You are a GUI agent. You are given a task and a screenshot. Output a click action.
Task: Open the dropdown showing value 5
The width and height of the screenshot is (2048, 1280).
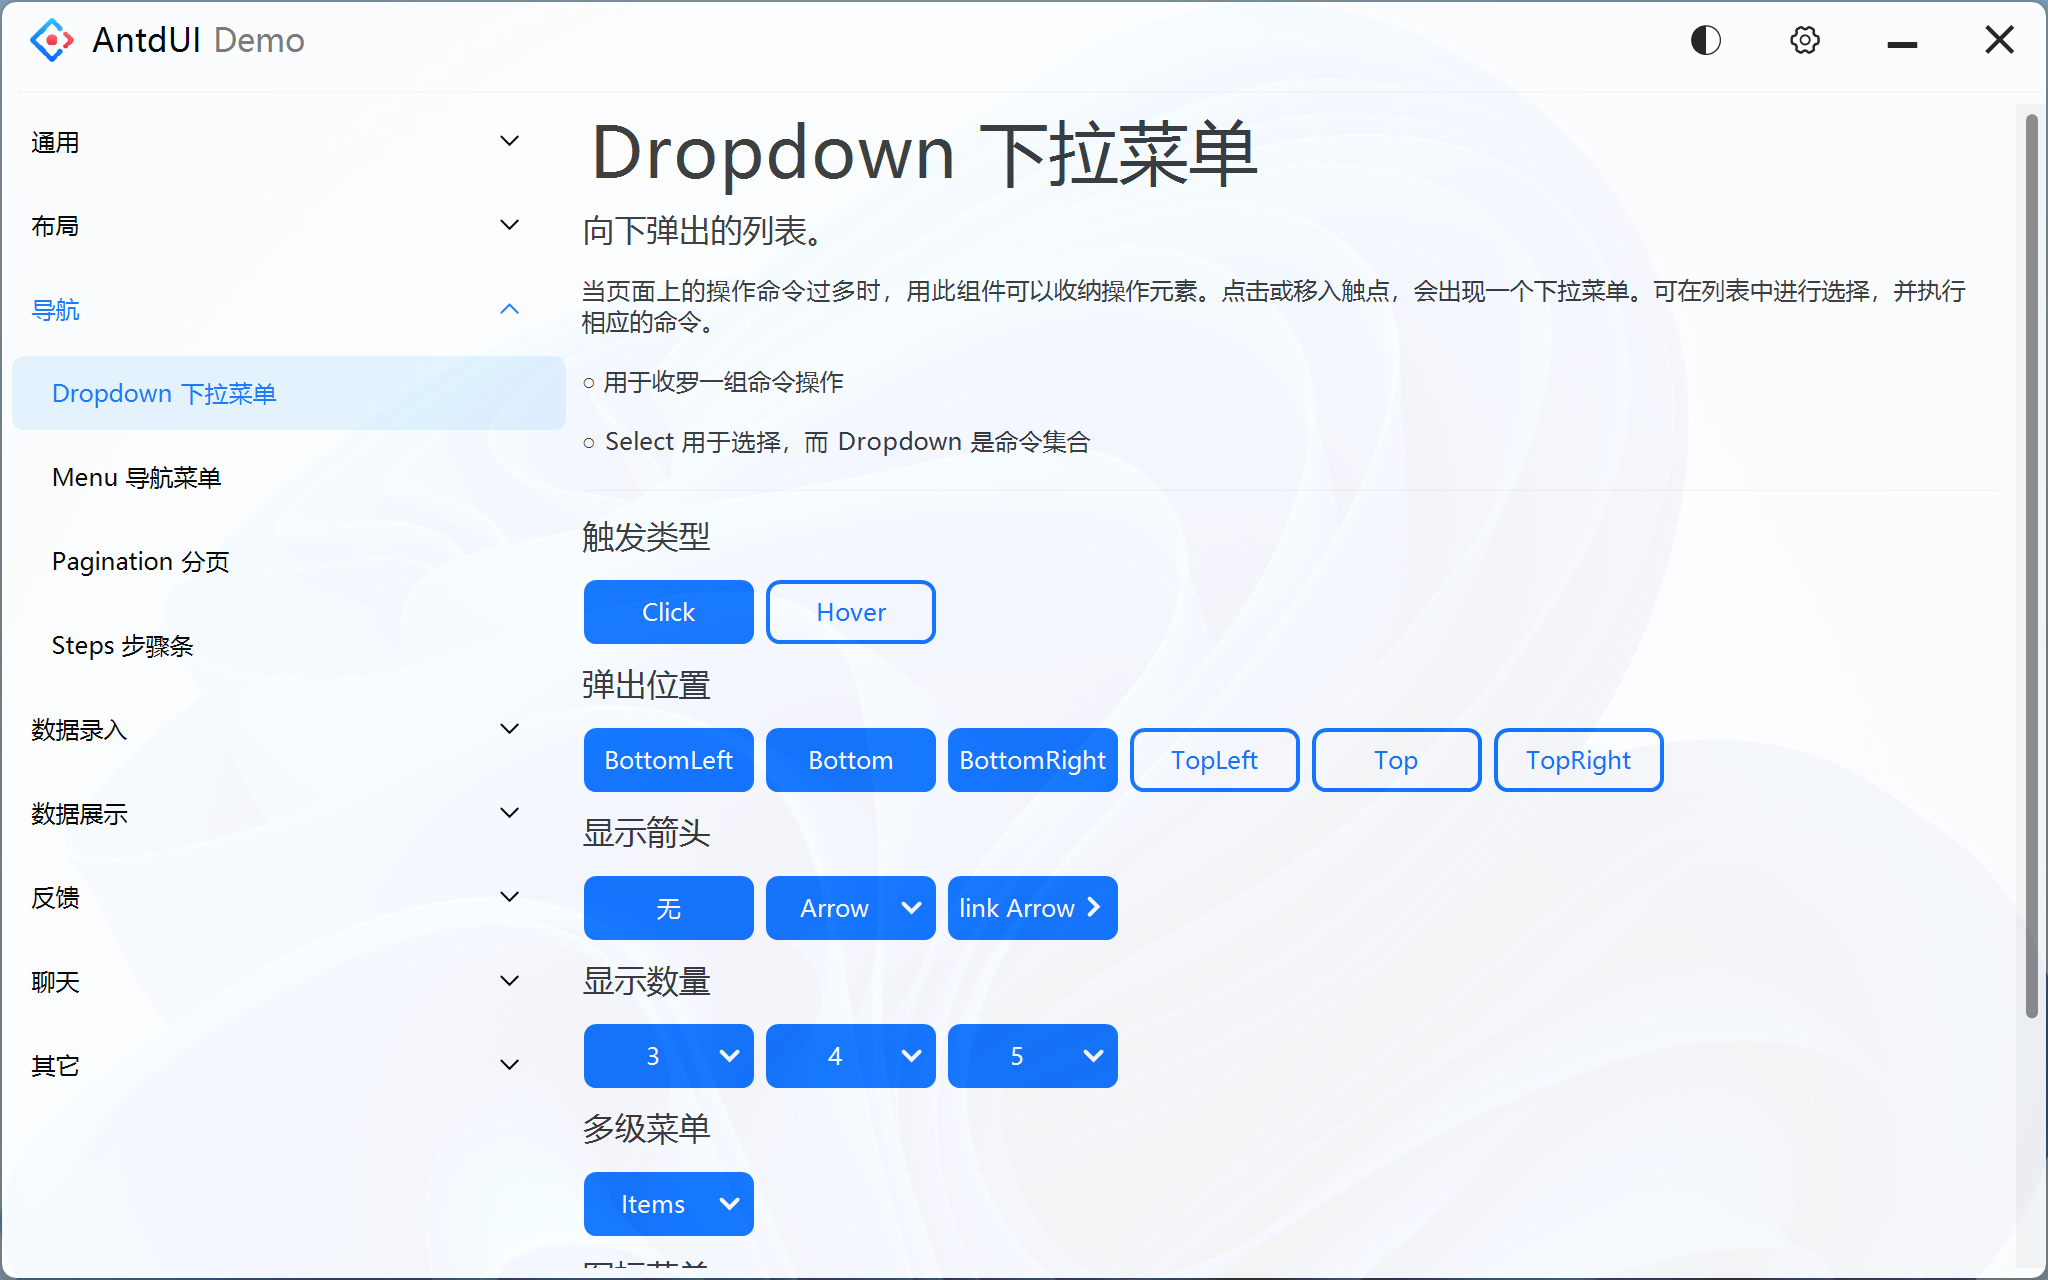coord(1032,1055)
